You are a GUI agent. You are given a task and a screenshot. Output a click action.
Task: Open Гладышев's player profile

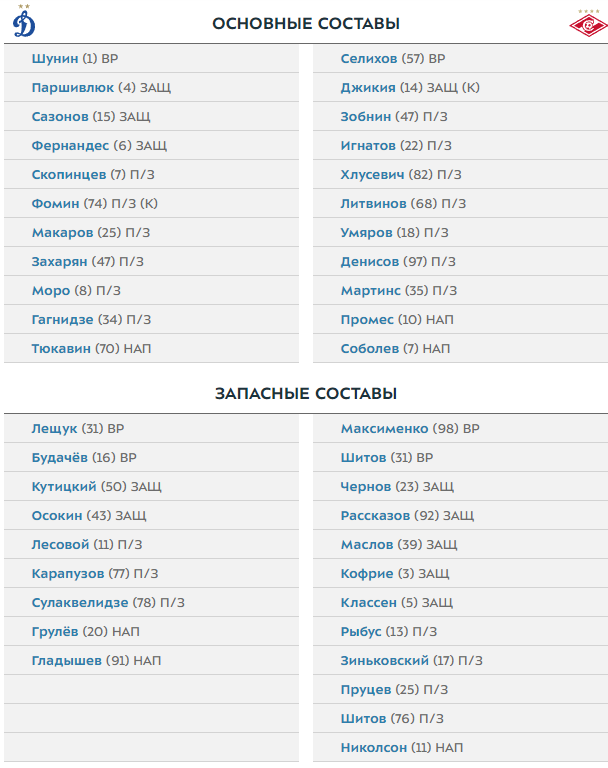[x=65, y=661]
